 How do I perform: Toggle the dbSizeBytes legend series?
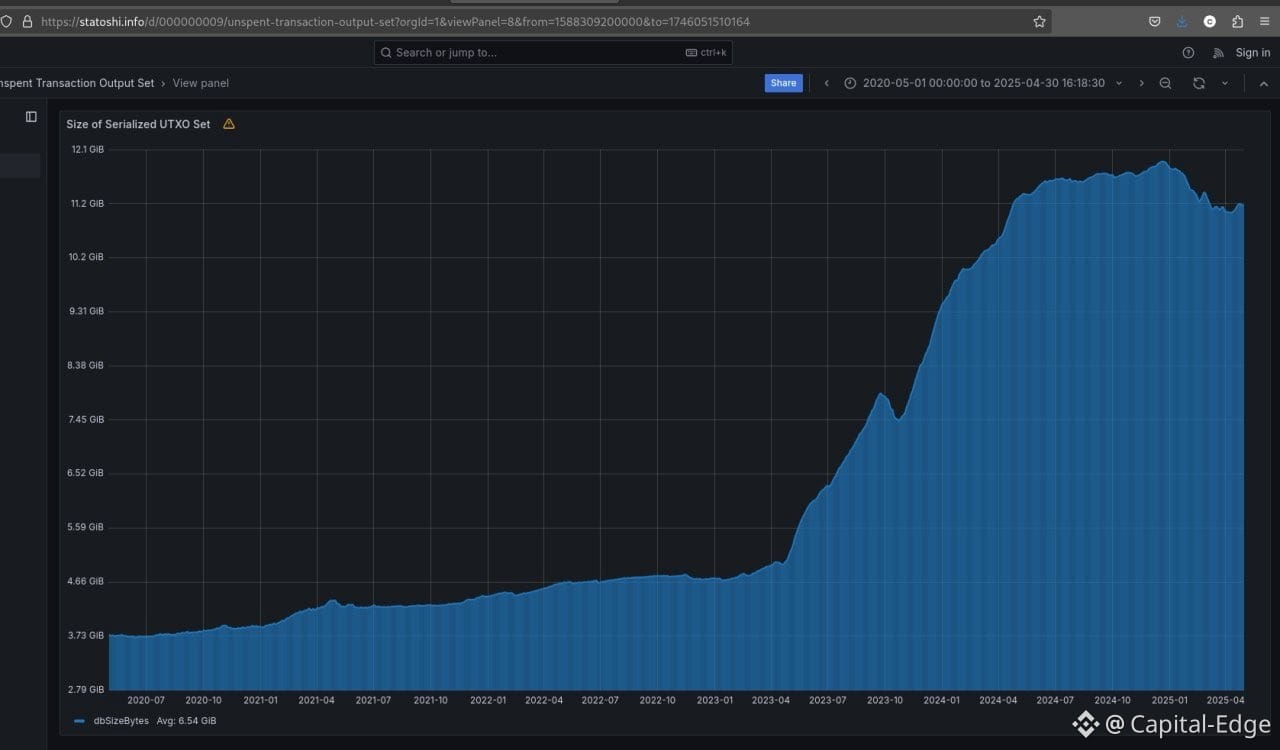tap(121, 721)
